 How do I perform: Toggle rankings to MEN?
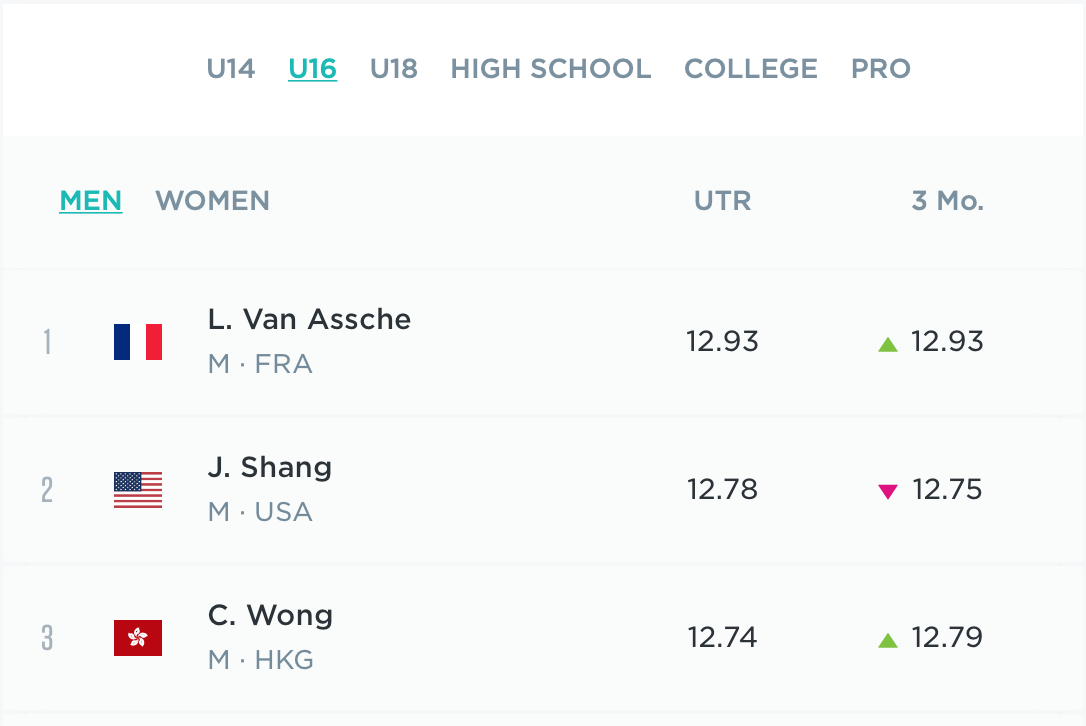tap(91, 200)
